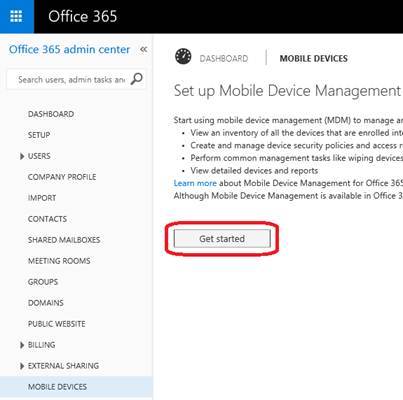Viewport: 403px width, 400px height.
Task: Open GROUPS in the sidebar
Action: pos(43,282)
